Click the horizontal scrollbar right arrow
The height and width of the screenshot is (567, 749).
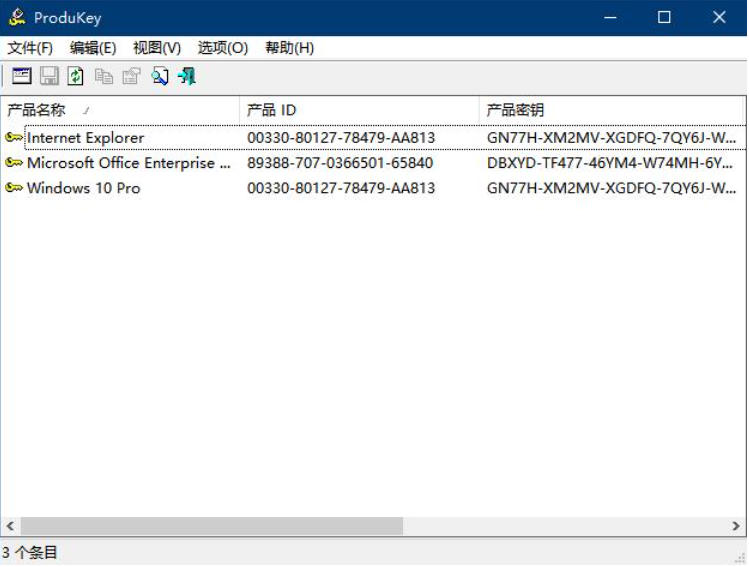pos(736,526)
